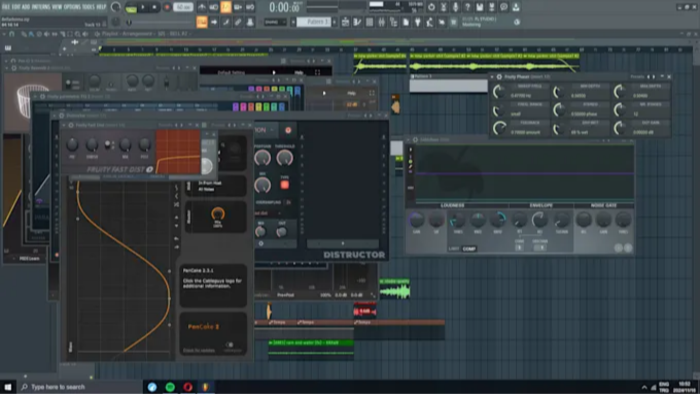Click the tempo tapper icon

pos(429,22)
